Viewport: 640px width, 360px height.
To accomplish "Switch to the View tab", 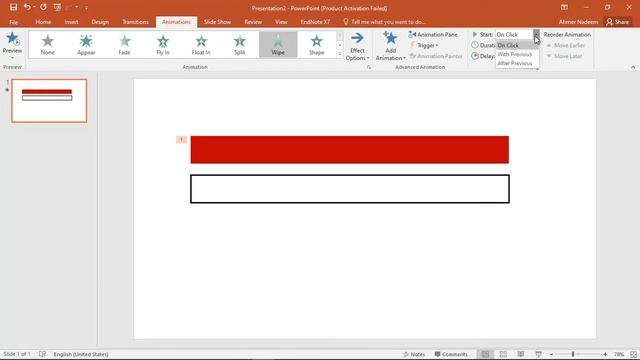I will (281, 22).
